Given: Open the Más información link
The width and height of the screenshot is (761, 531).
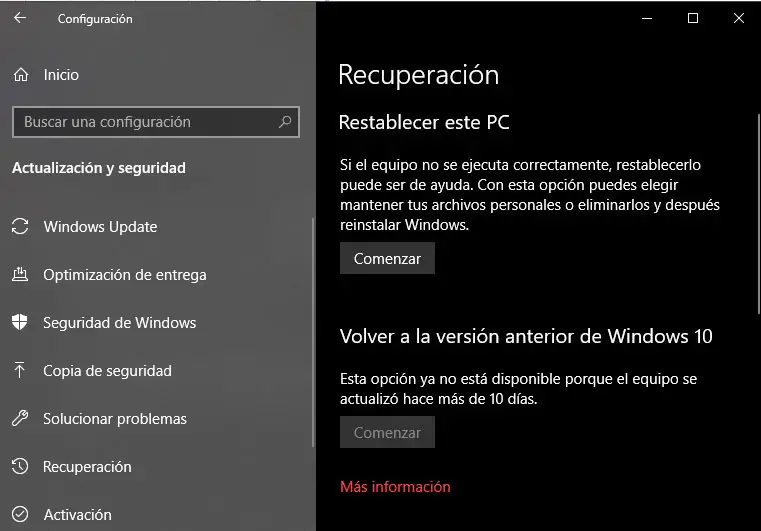Looking at the screenshot, I should coord(395,487).
